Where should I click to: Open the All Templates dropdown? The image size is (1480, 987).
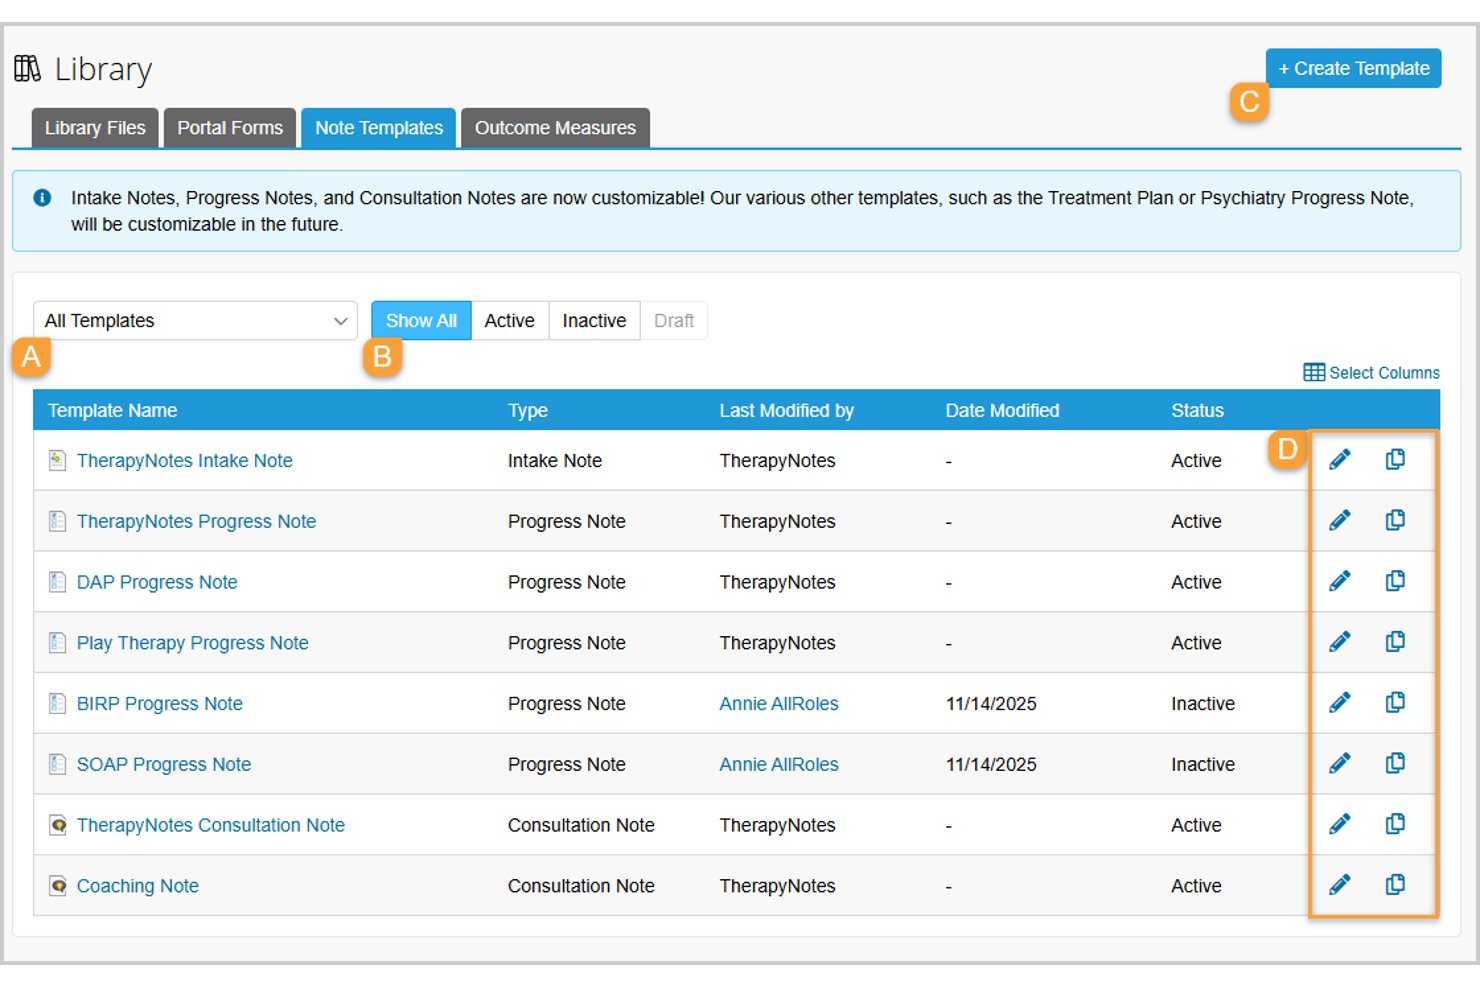(196, 321)
